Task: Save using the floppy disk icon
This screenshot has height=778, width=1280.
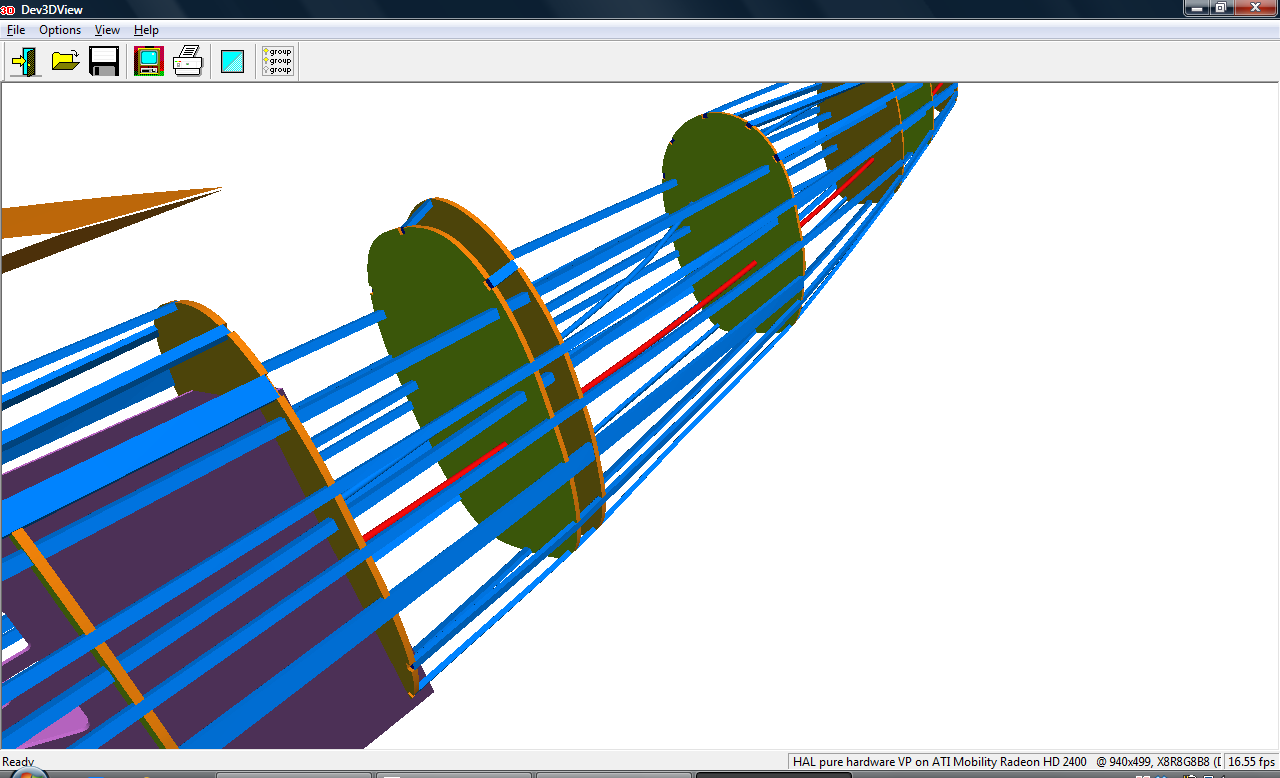Action: pos(104,61)
